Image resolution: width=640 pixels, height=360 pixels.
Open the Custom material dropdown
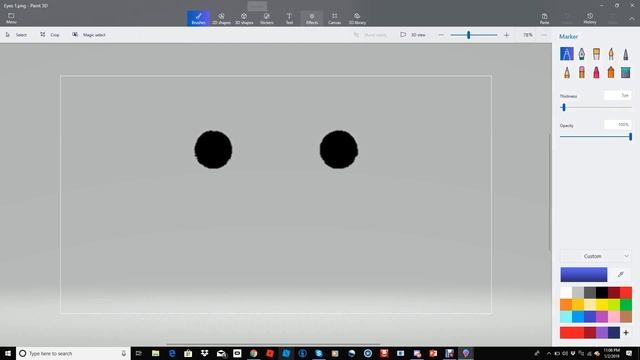pyautogui.click(x=596, y=256)
